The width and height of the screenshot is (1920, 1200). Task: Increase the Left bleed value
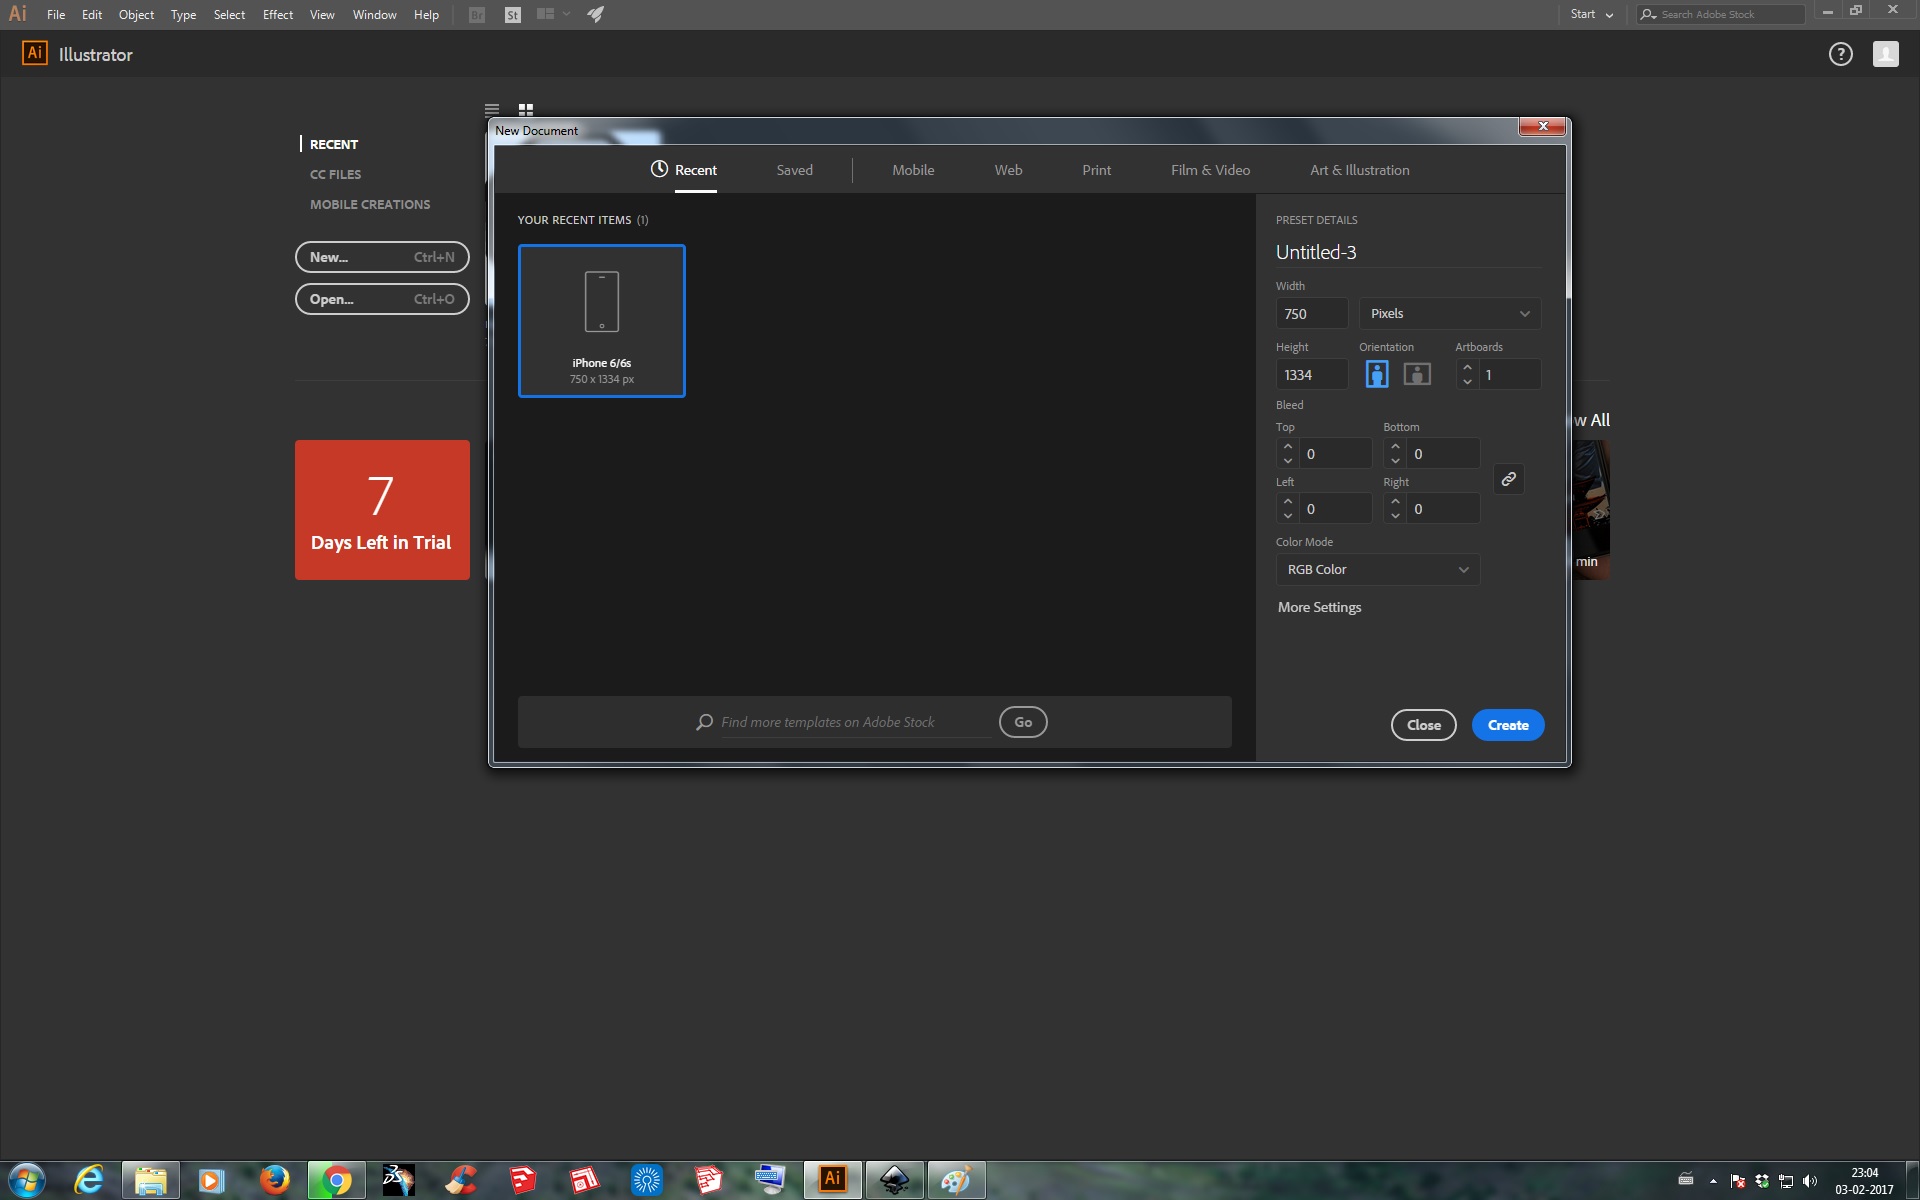1288,502
